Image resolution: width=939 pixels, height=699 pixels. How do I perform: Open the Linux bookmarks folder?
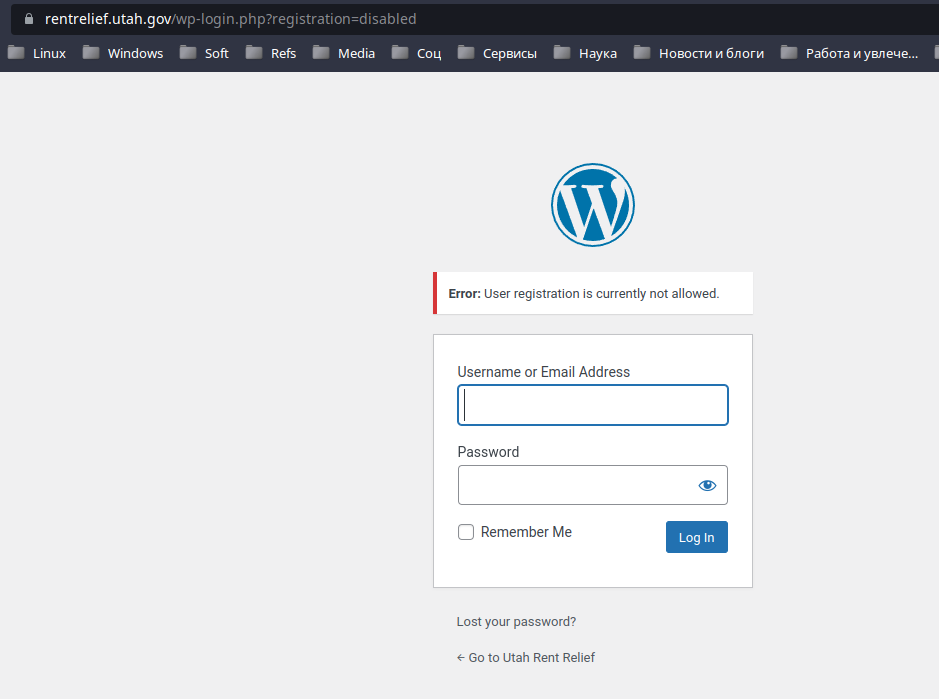click(37, 53)
